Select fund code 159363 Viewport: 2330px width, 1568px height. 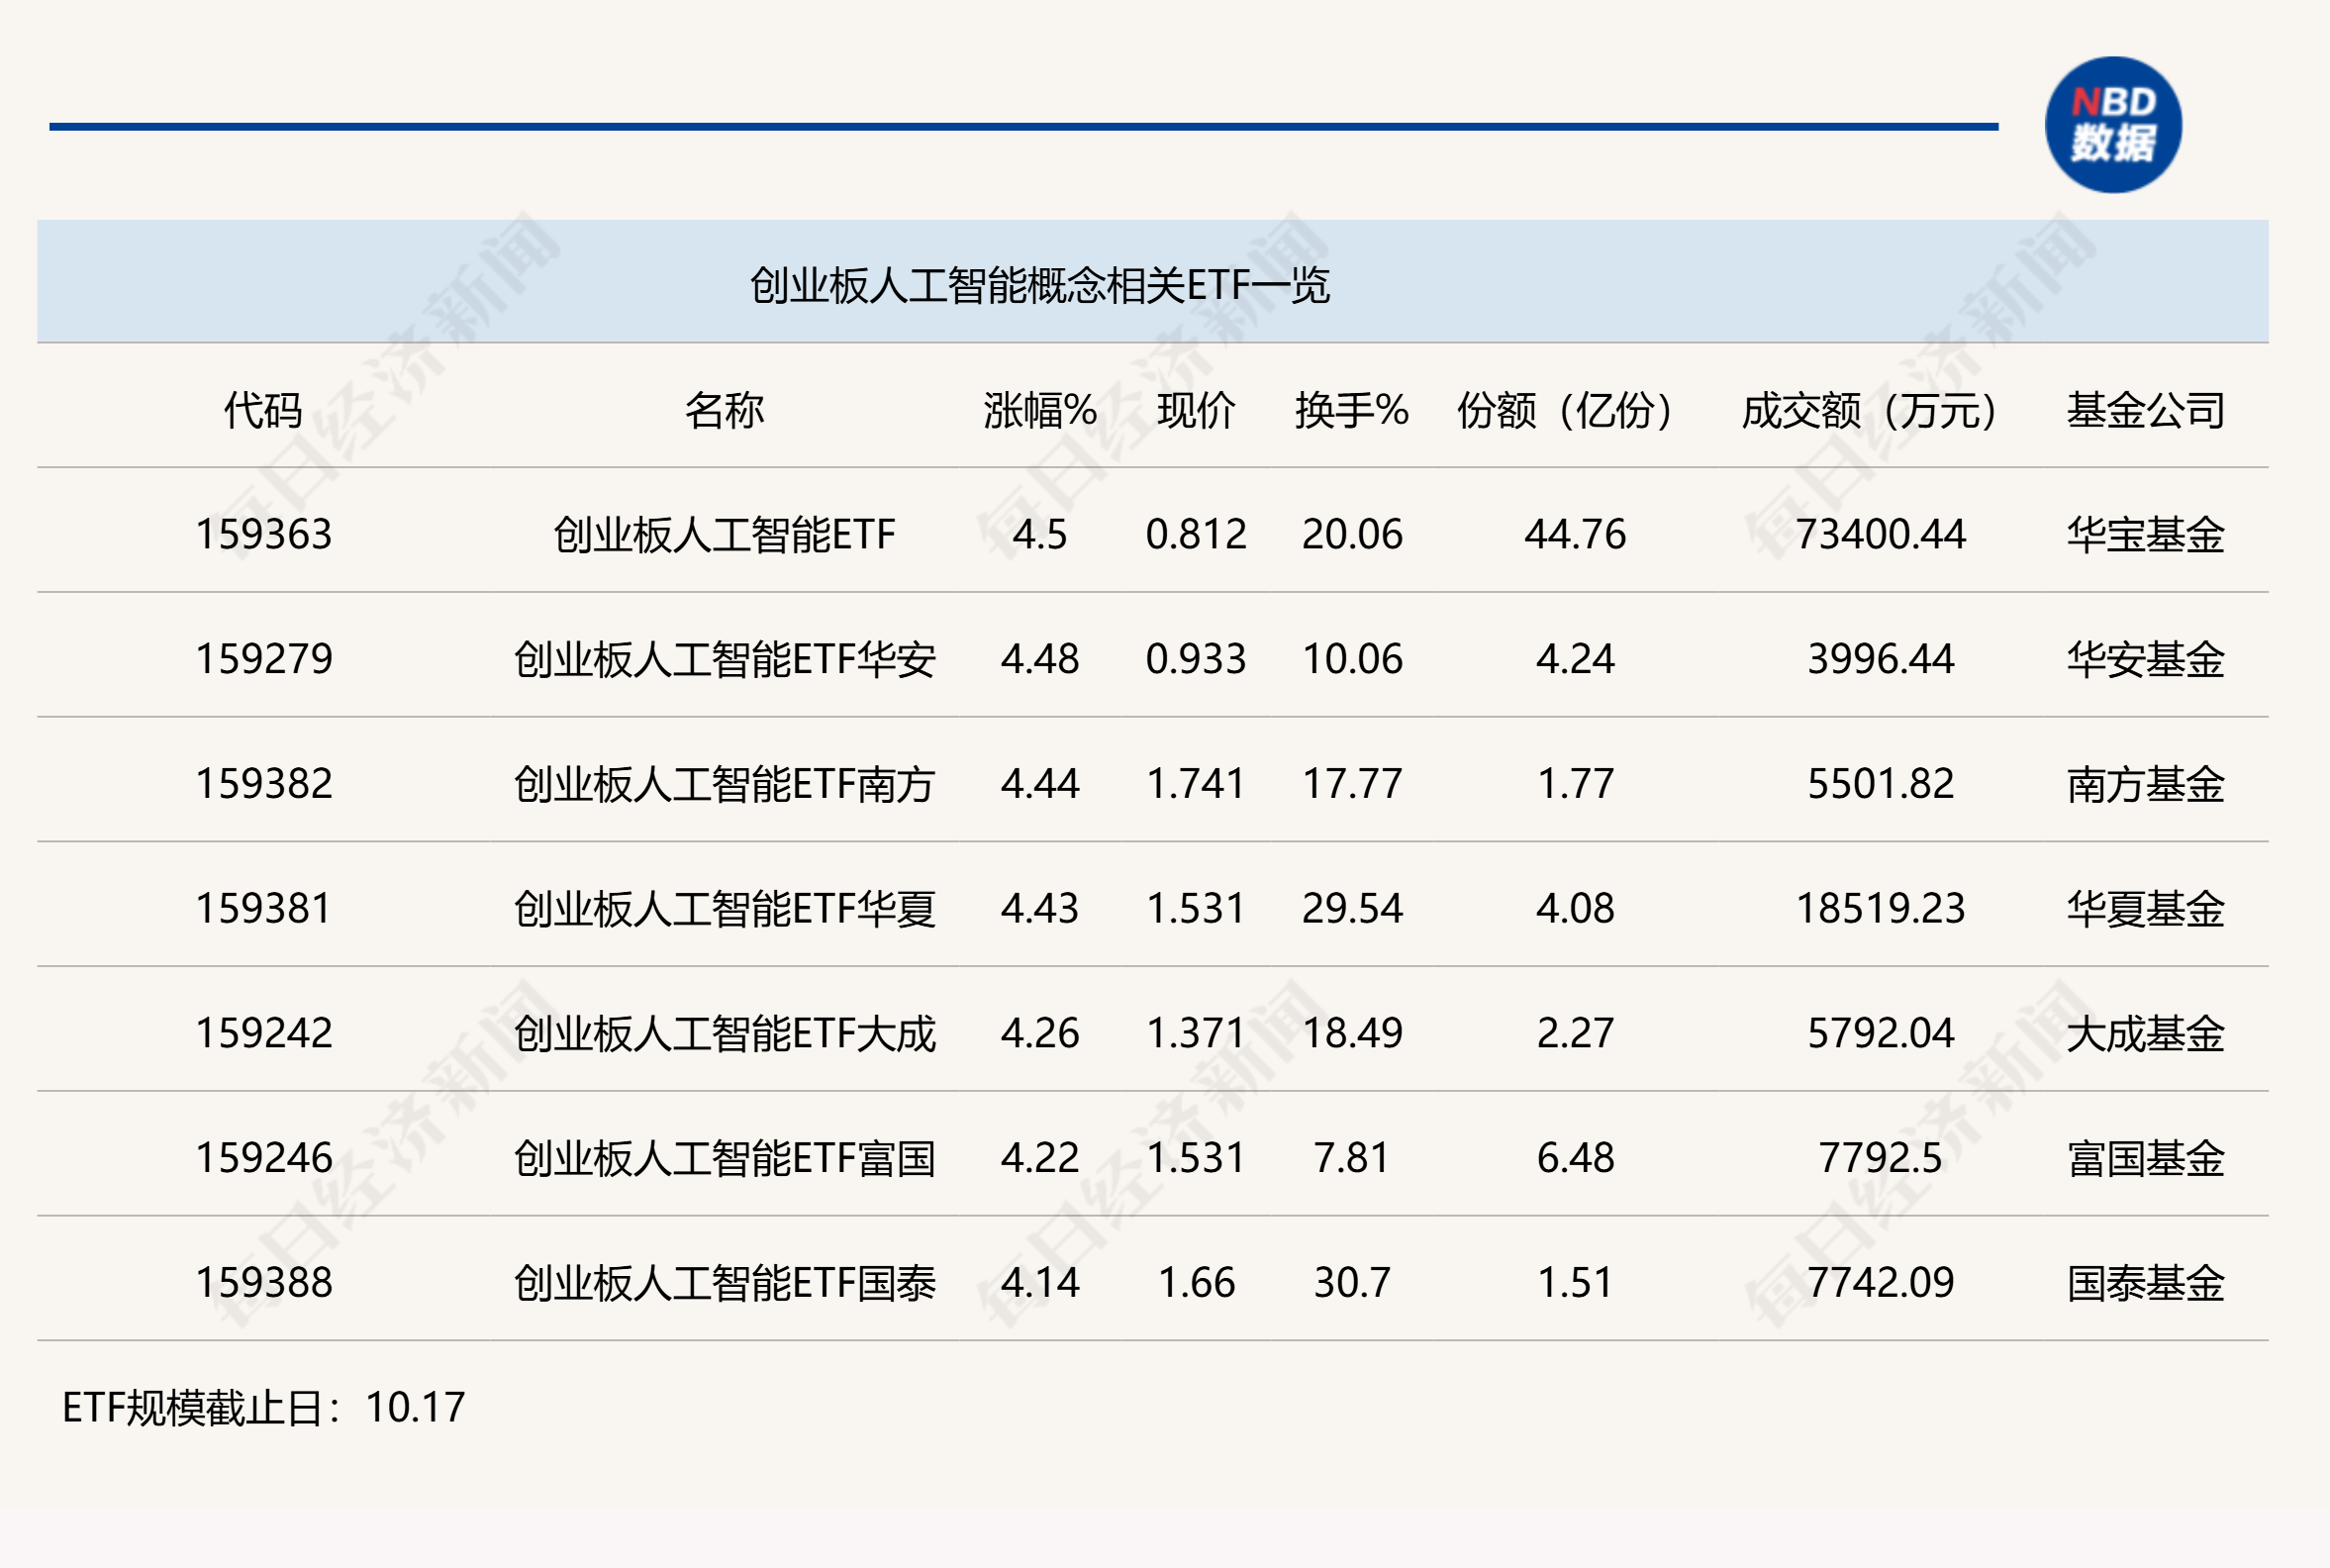coord(263,534)
